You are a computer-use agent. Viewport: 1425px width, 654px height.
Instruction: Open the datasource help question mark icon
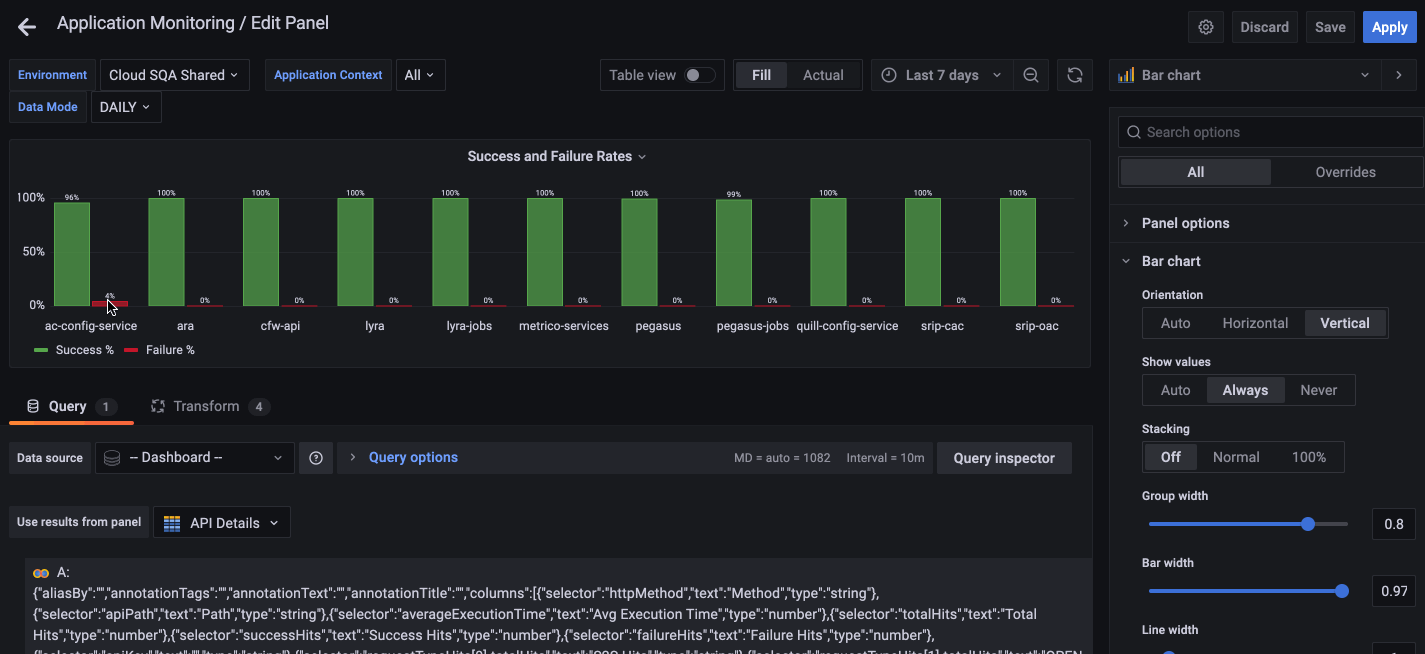click(316, 457)
